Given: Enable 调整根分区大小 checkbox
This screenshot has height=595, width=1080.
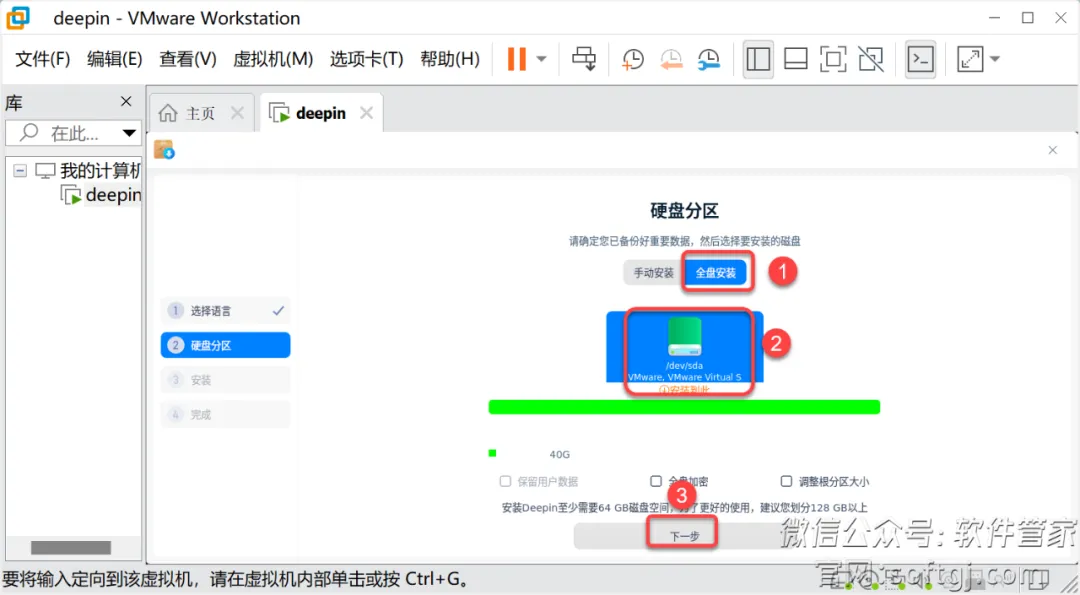Looking at the screenshot, I should click(x=786, y=481).
